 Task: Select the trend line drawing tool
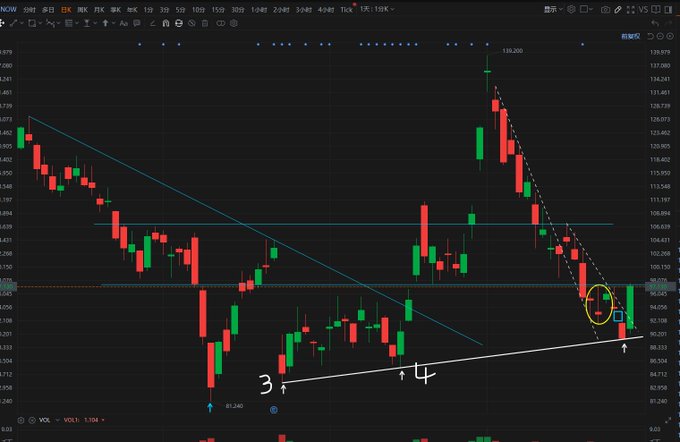(x=13, y=23)
